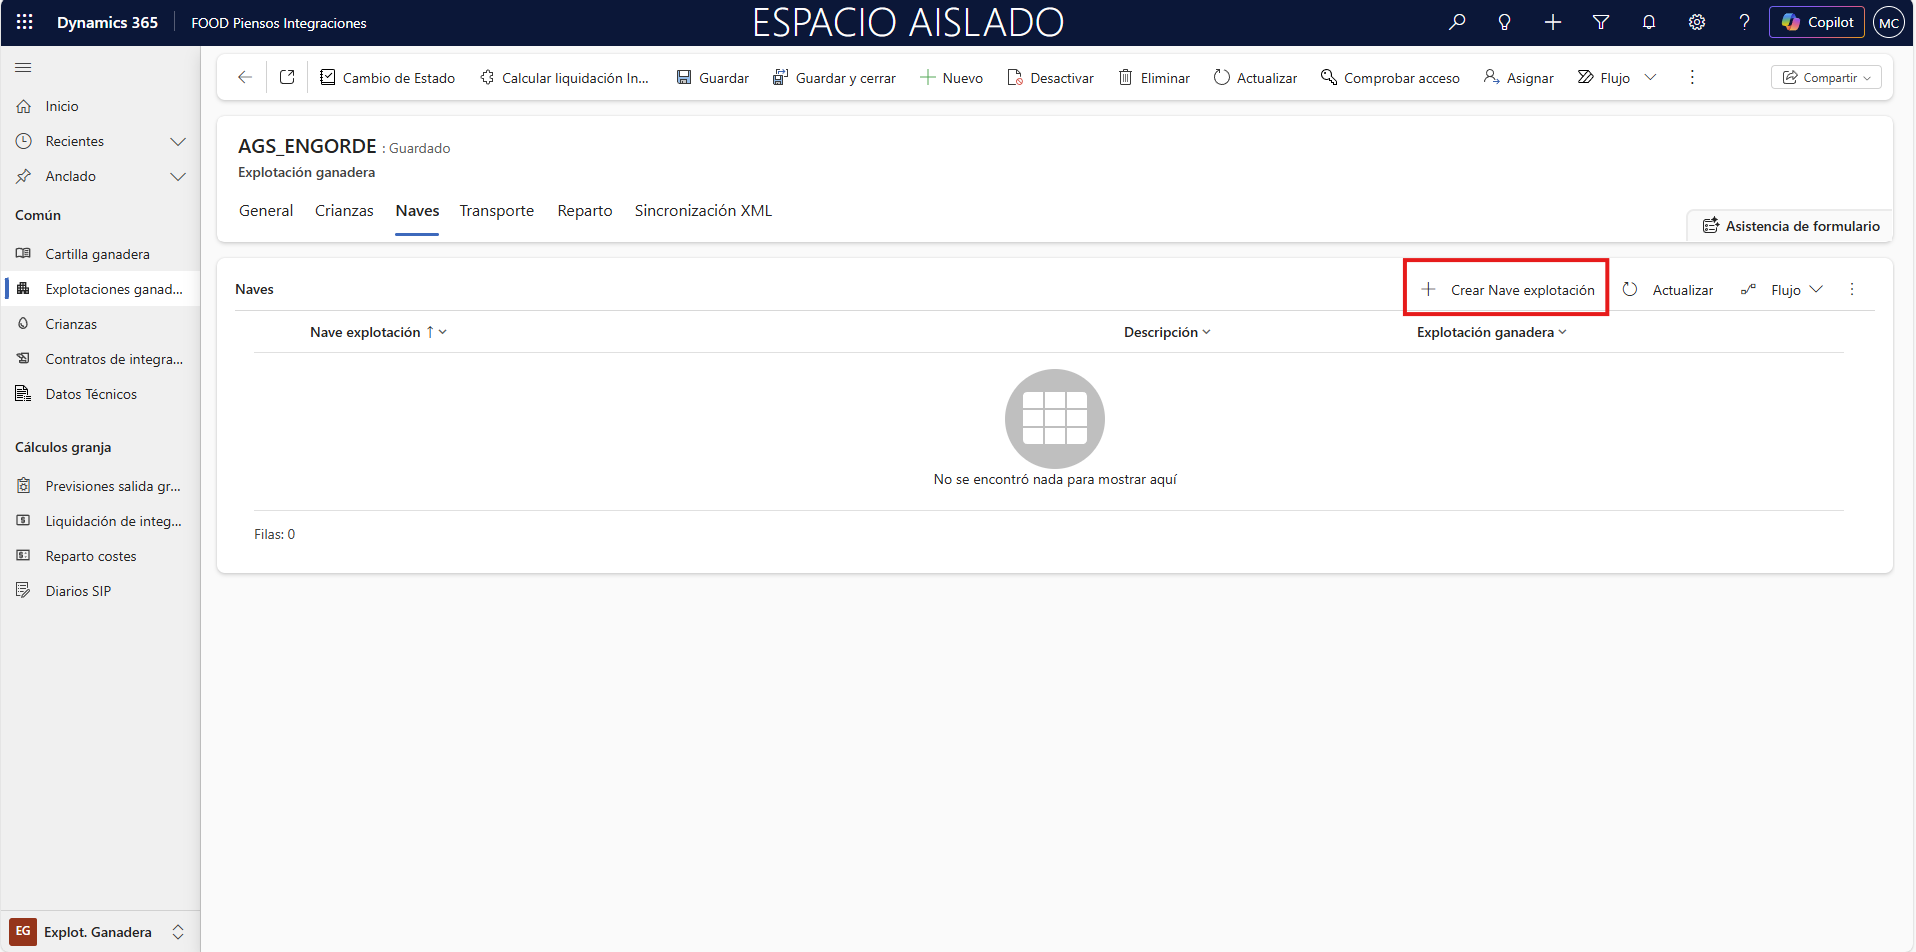Switch to the Sincronización XML tab
The height and width of the screenshot is (952, 1916).
(x=703, y=211)
